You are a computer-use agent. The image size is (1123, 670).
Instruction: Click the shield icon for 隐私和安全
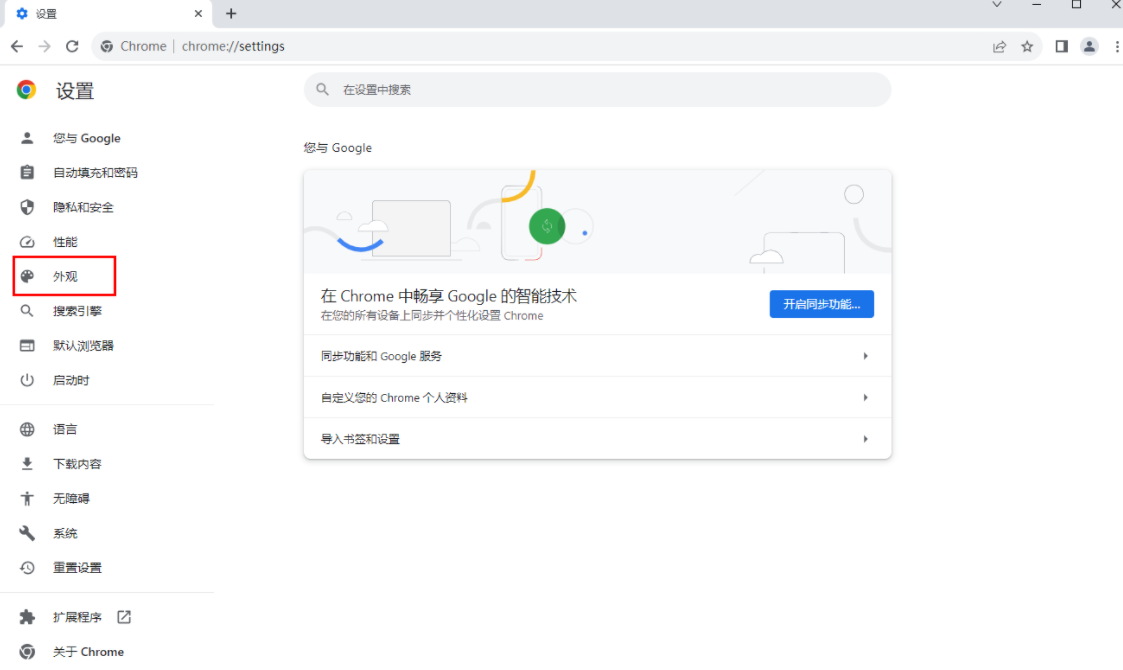(27, 207)
